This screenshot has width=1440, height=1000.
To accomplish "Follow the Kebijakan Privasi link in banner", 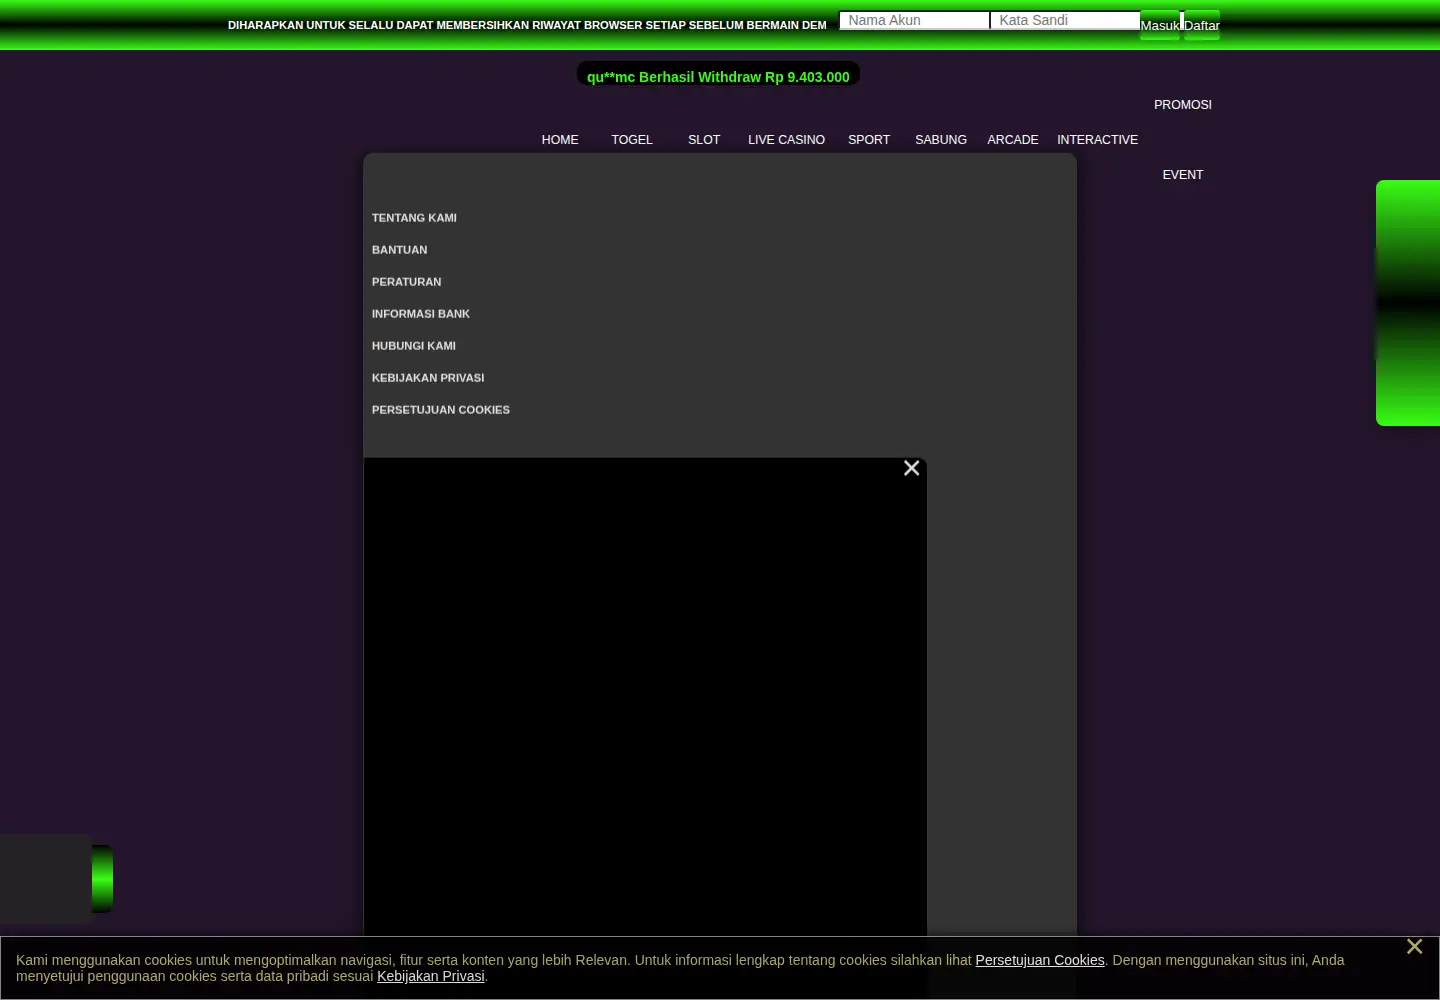I will [431, 976].
